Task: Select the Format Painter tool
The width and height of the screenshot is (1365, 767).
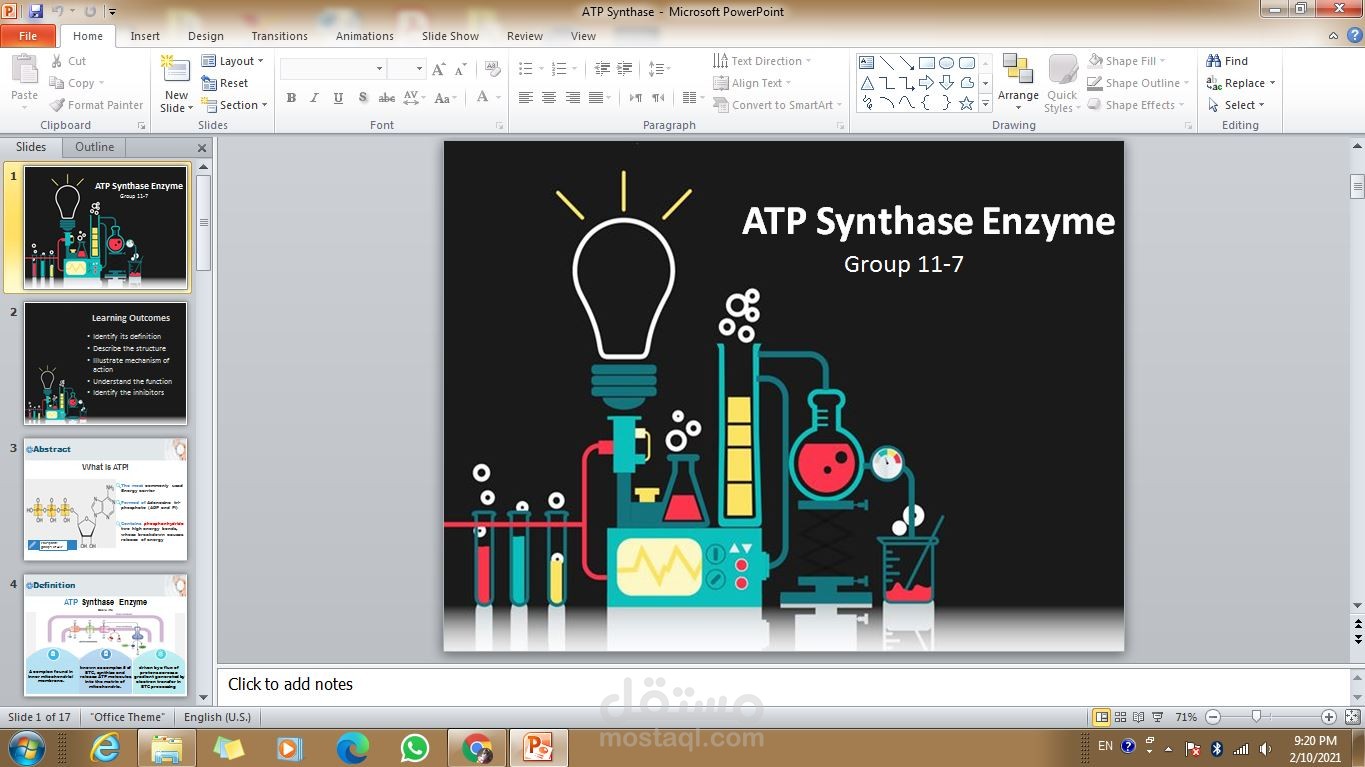Action: [97, 105]
